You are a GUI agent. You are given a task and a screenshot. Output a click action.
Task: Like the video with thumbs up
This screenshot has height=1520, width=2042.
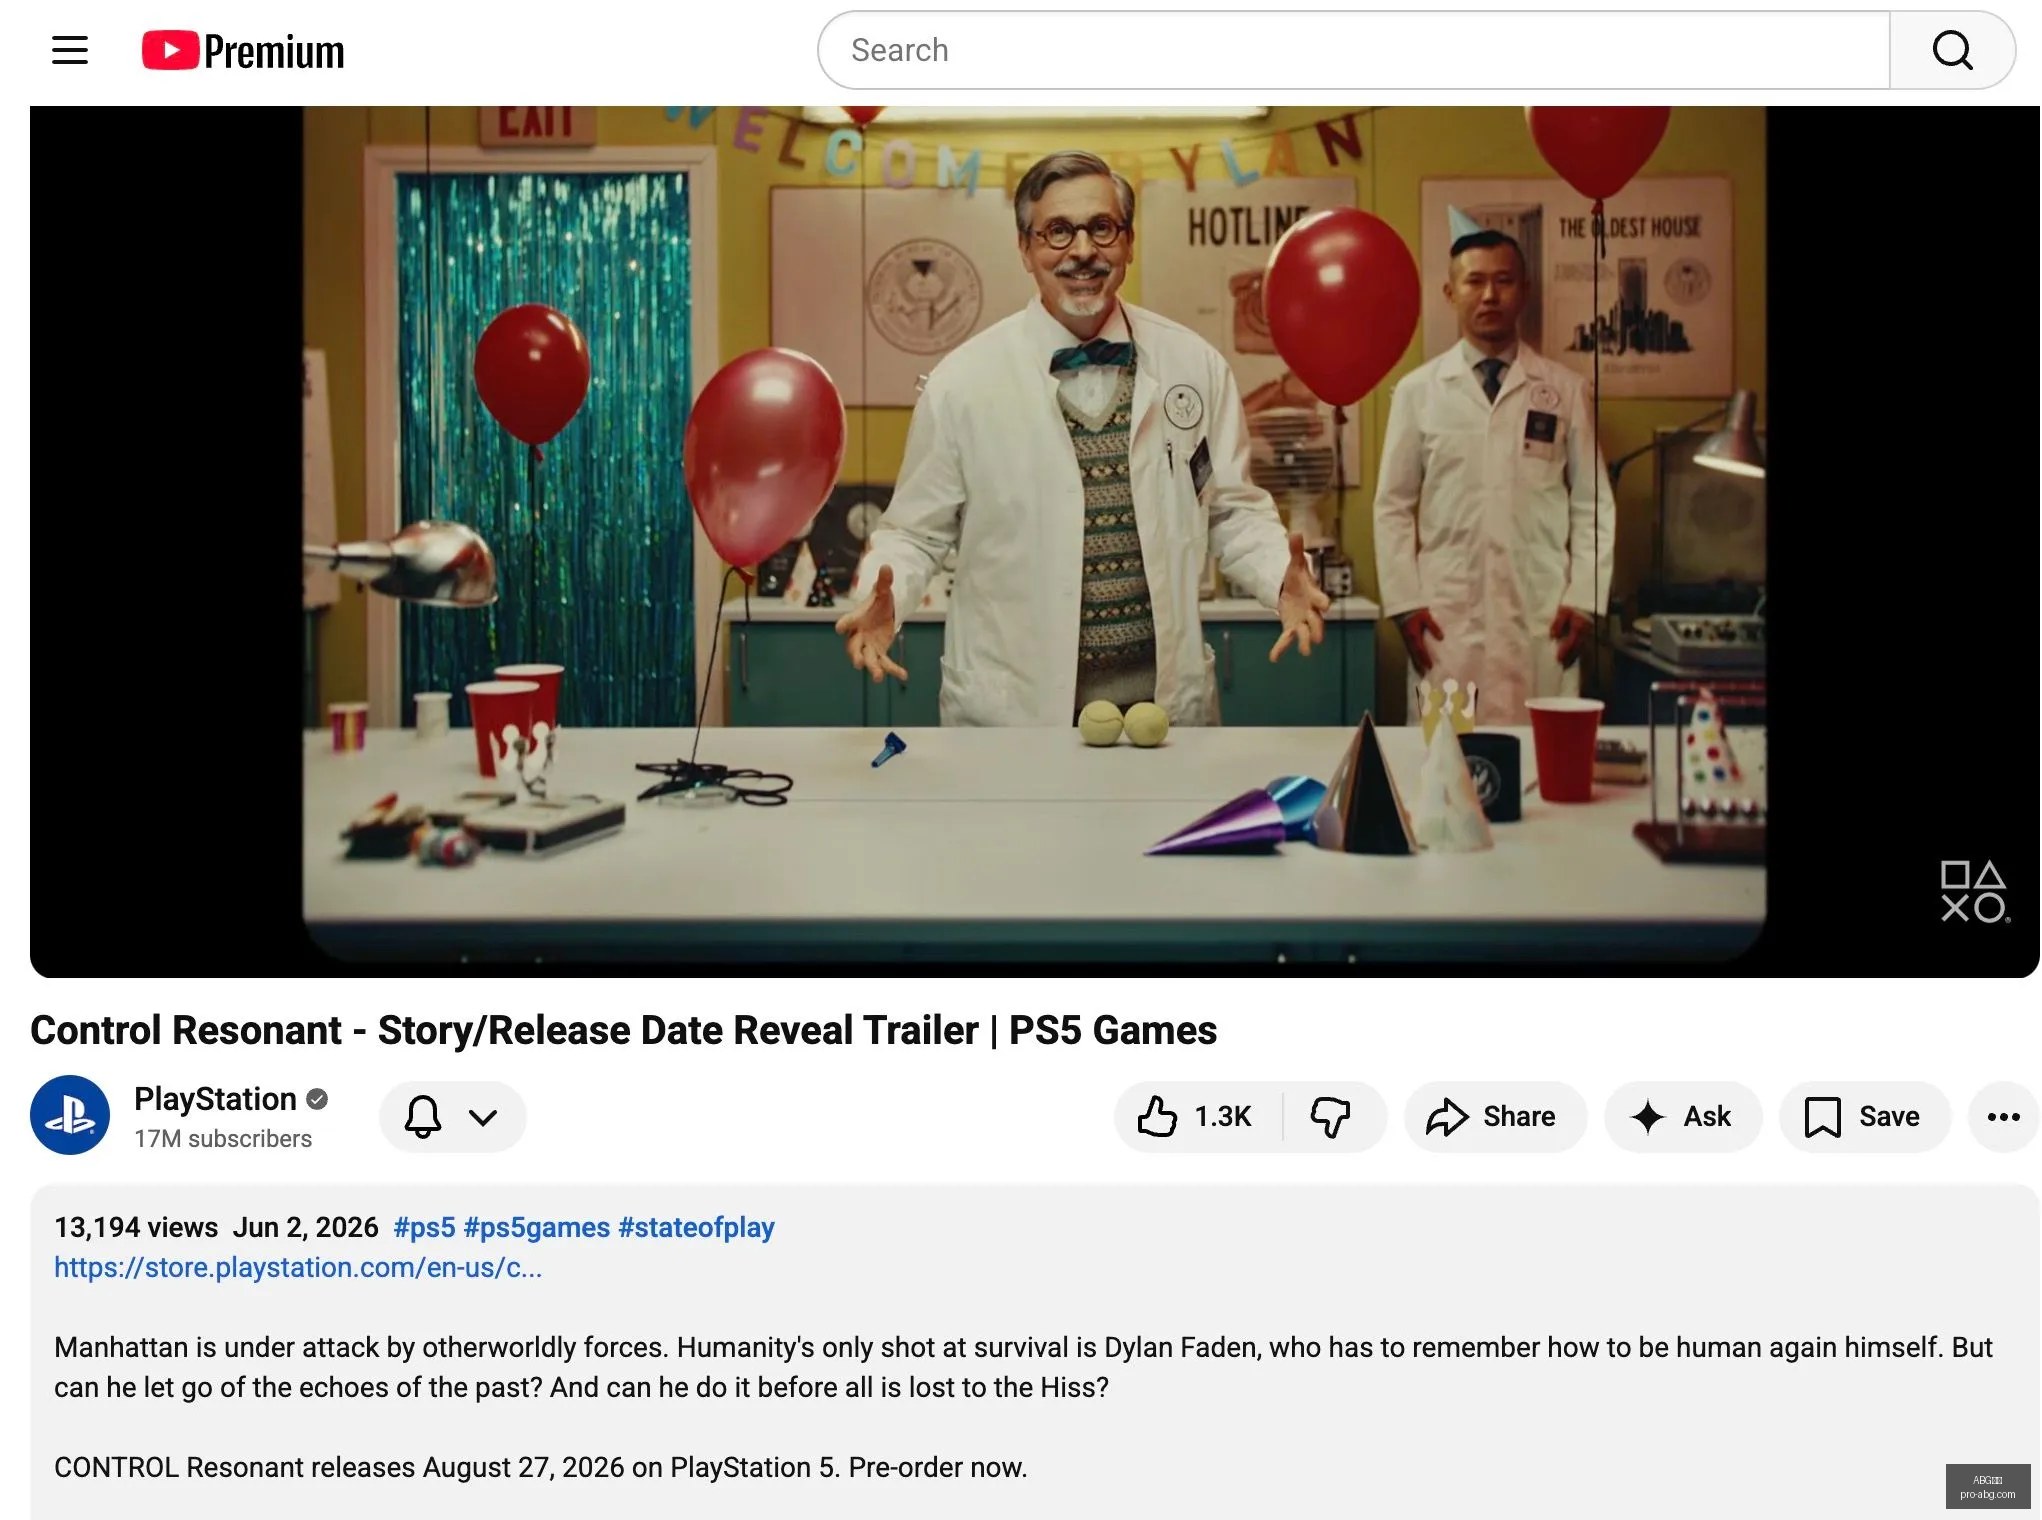pyautogui.click(x=1198, y=1116)
